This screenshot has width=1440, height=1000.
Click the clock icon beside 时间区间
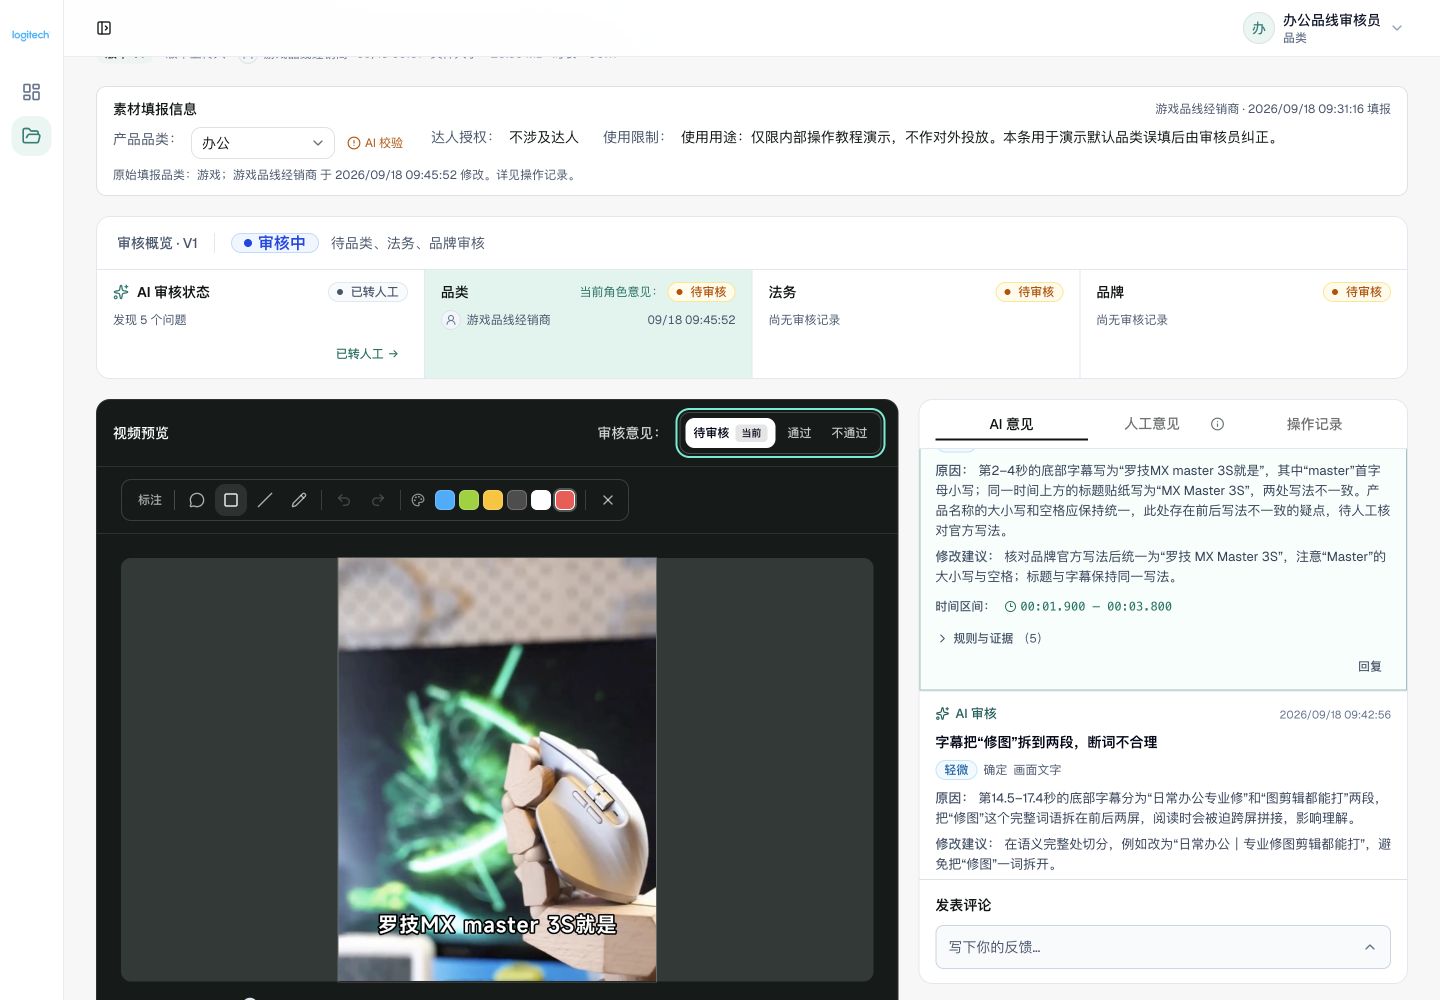click(x=1010, y=607)
